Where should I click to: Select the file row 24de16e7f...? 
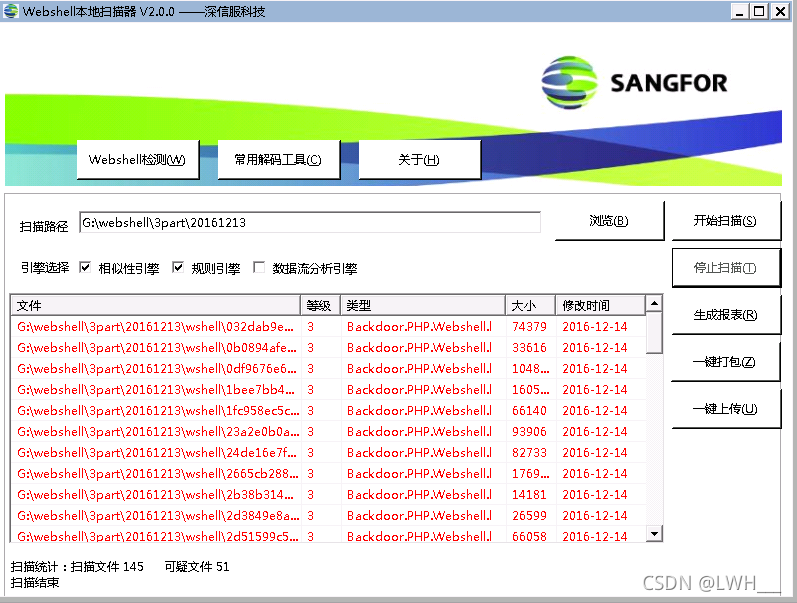tap(328, 453)
